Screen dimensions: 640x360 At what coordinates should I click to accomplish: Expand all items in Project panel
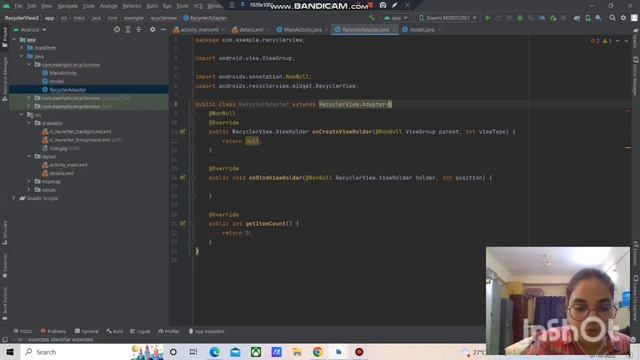click(128, 29)
